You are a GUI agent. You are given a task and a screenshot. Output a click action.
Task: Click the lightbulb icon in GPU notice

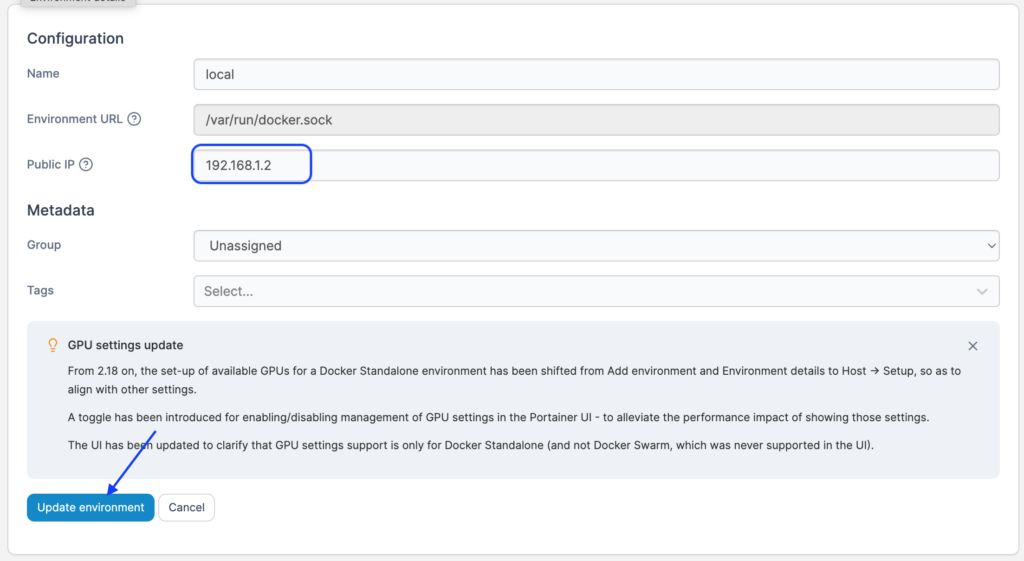point(53,345)
